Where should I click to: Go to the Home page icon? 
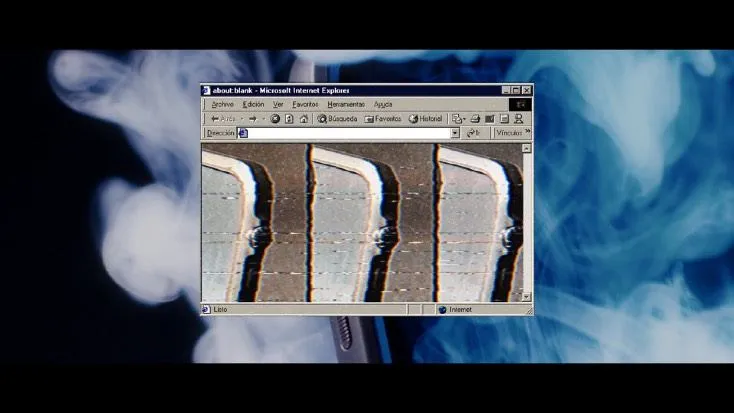pos(304,119)
